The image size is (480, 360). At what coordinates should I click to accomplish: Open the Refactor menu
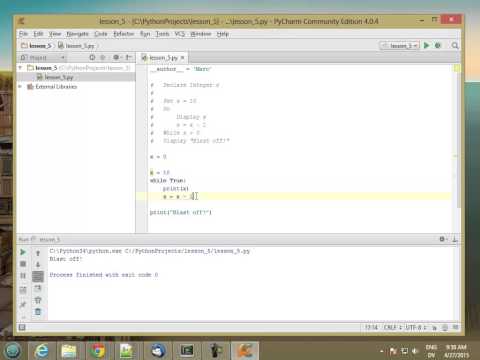(x=124, y=34)
